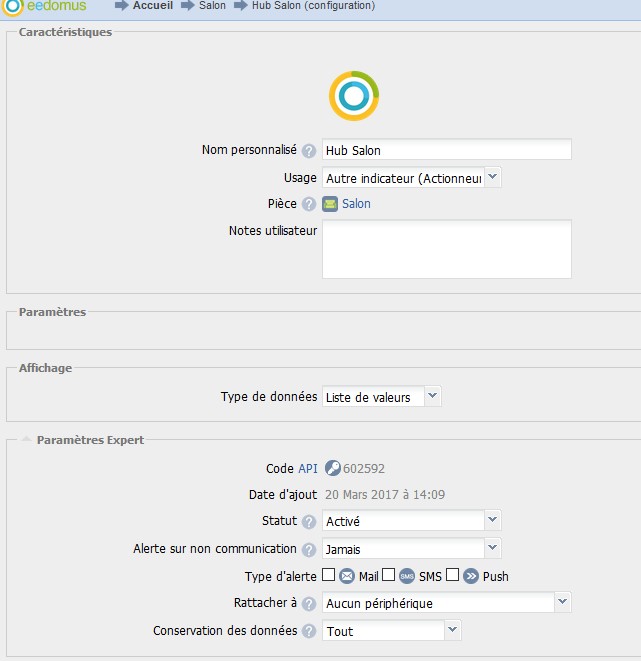Click the Paramètres Expert section title
Viewport: 641px width, 661px height.
(x=90, y=440)
